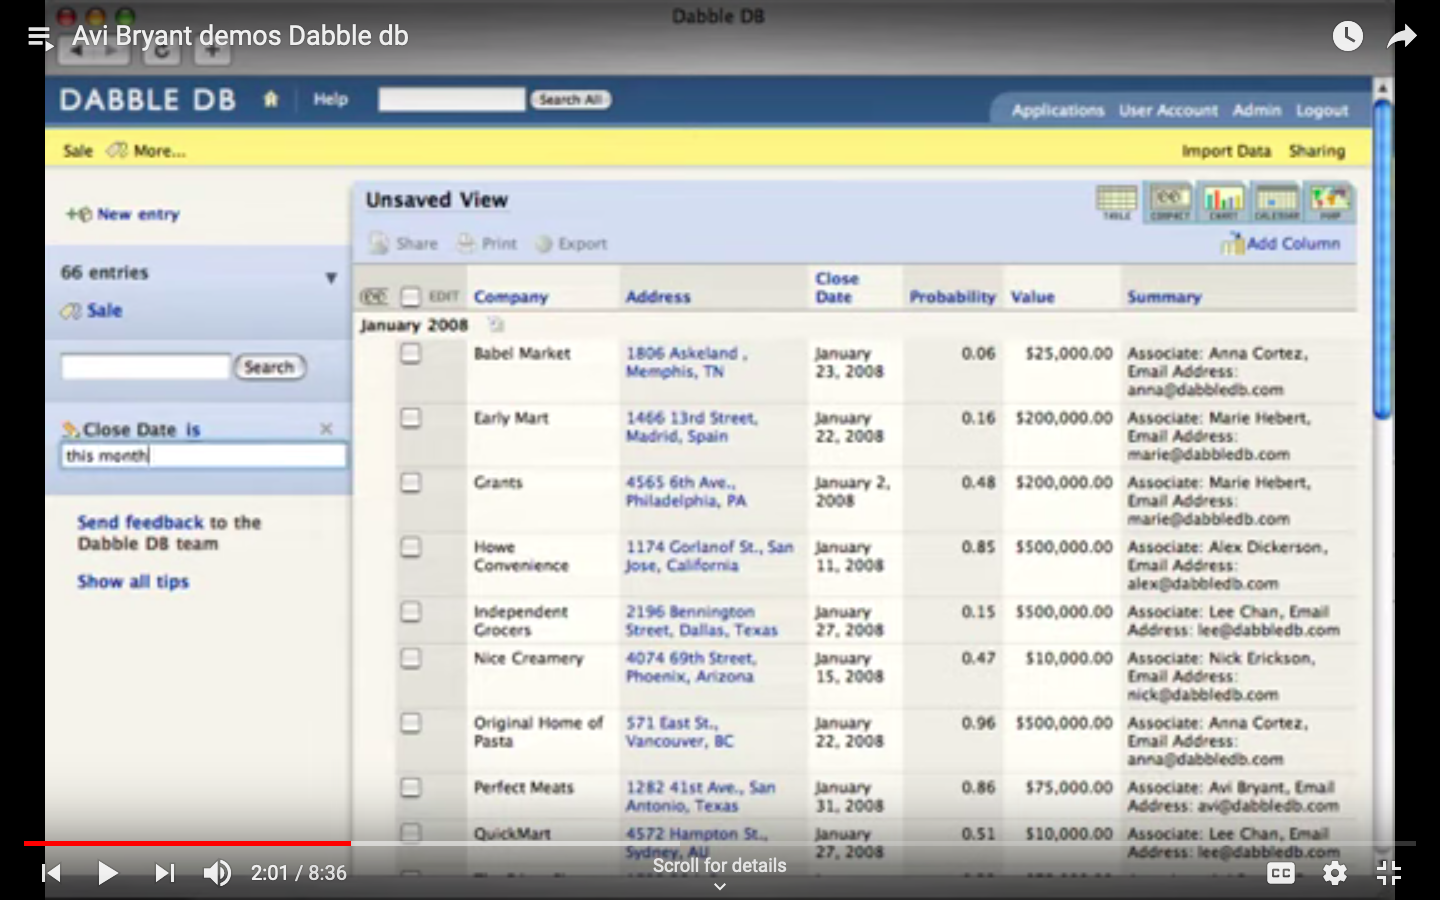Exit full screen mode

click(x=1389, y=873)
